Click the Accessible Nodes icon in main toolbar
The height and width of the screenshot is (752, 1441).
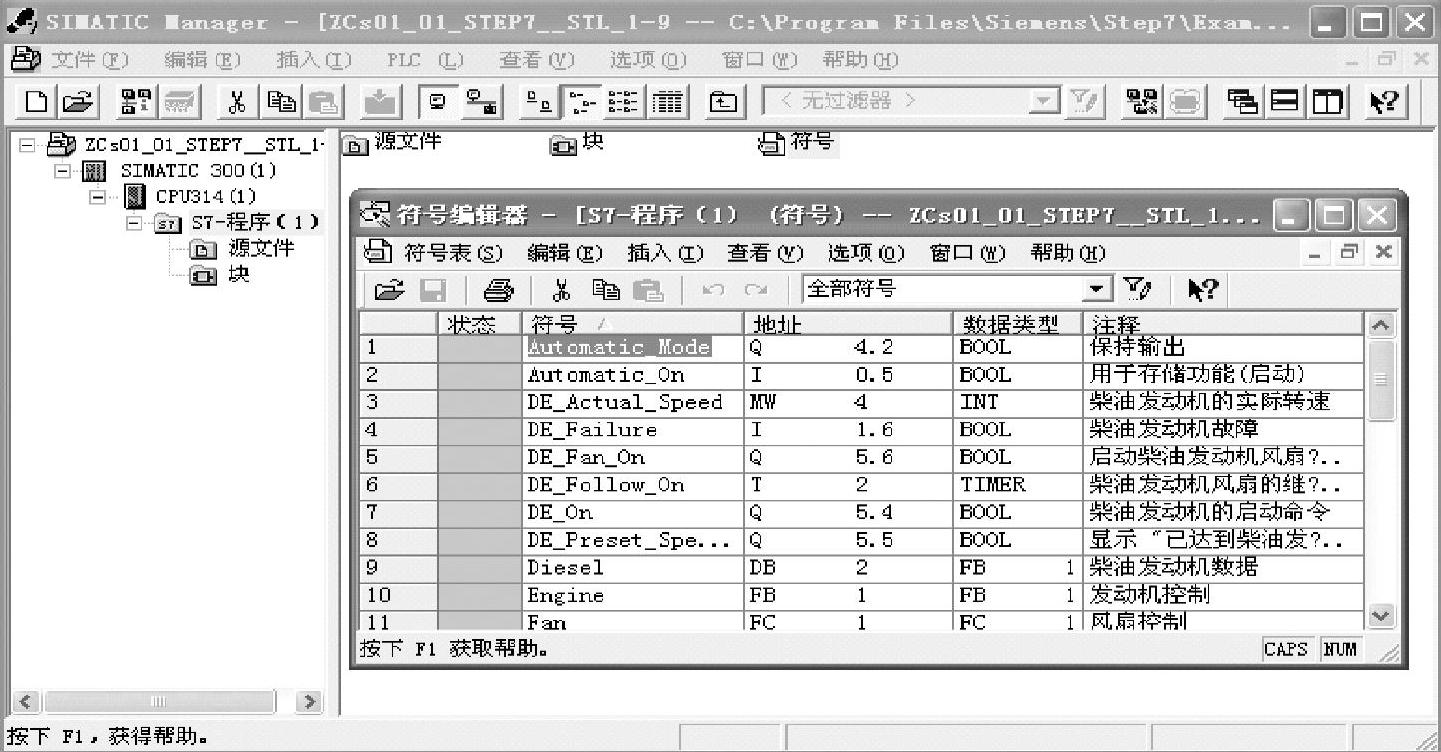click(135, 101)
